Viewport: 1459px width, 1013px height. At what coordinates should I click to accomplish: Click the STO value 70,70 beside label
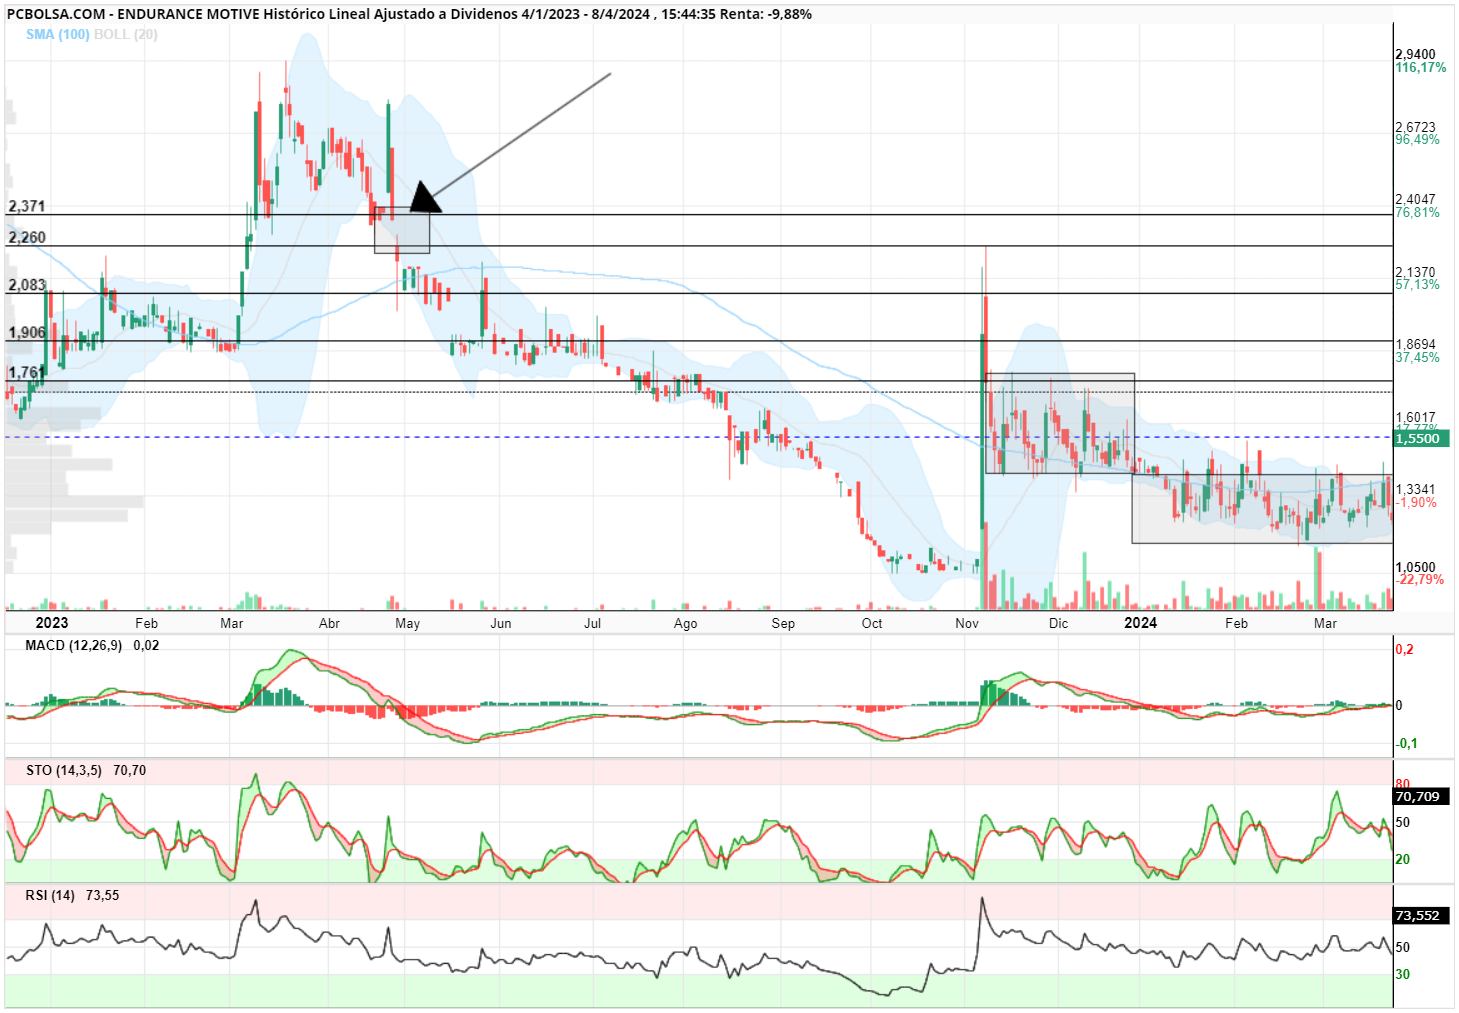pyautogui.click(x=129, y=770)
